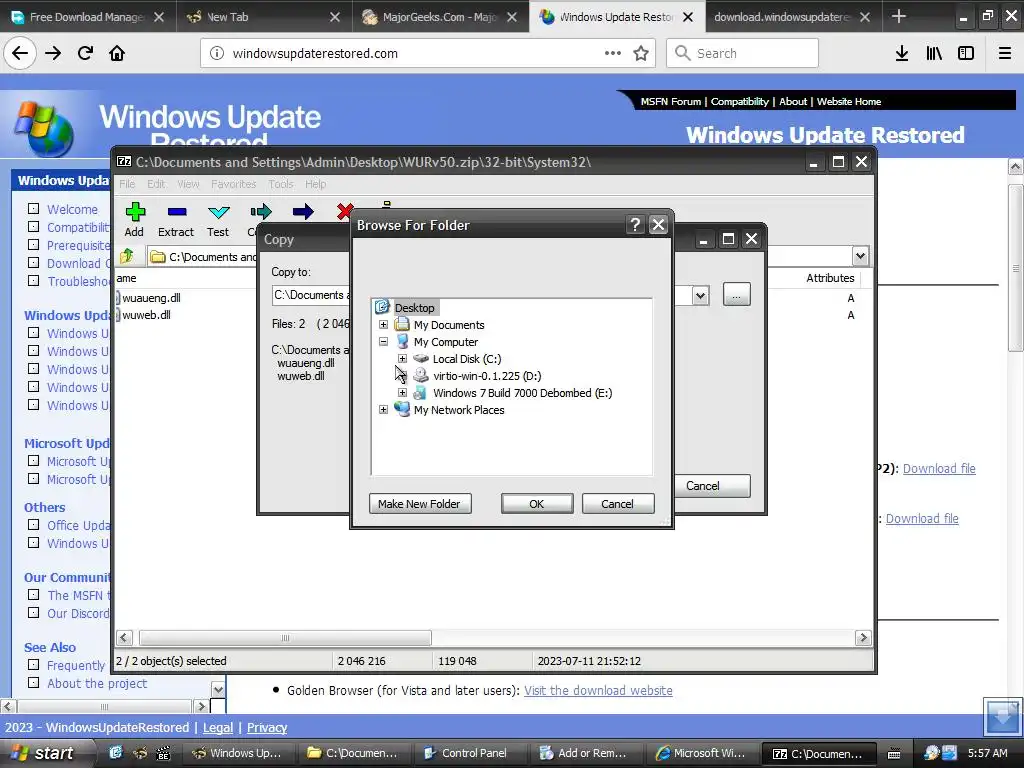1024x768 pixels.
Task: Reload the current web page
Action: 85,53
